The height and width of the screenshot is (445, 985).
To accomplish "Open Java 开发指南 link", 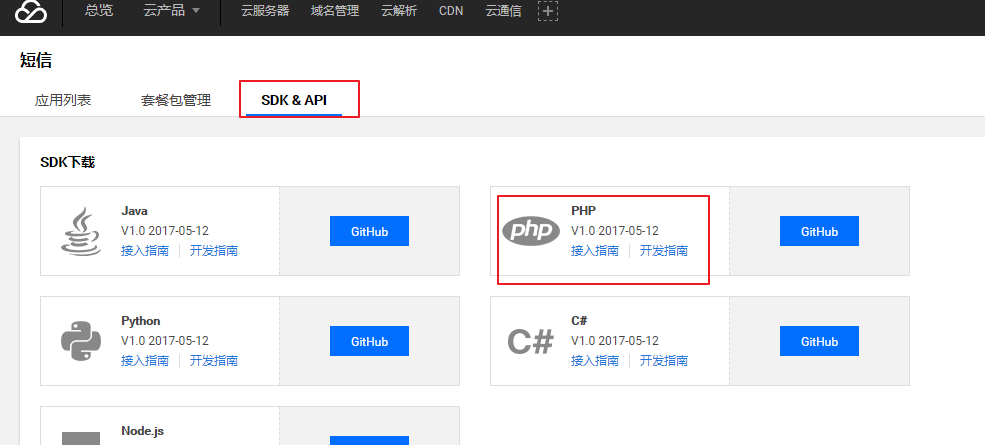I will (214, 251).
